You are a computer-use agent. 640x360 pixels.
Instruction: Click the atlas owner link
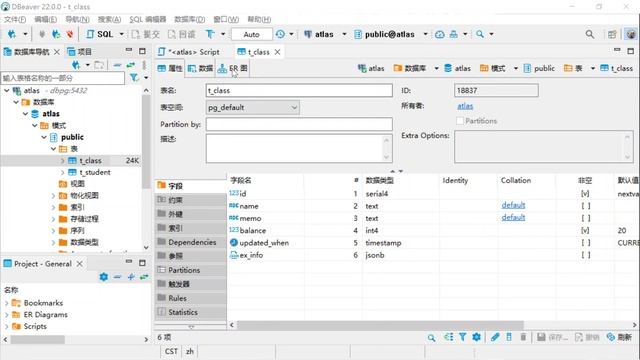[465, 106]
